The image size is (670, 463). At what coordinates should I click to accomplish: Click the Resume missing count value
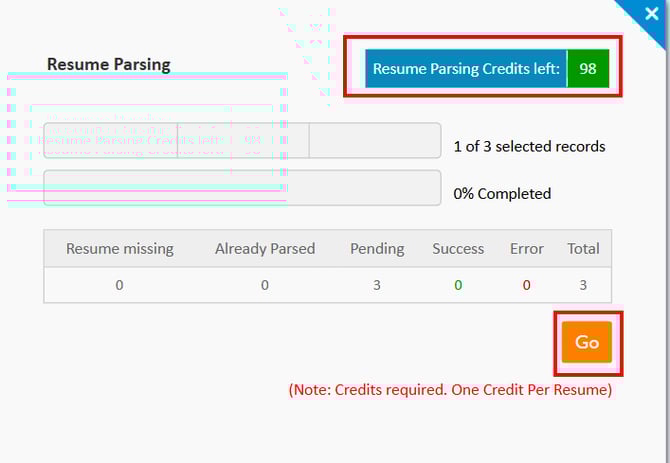pyautogui.click(x=120, y=285)
